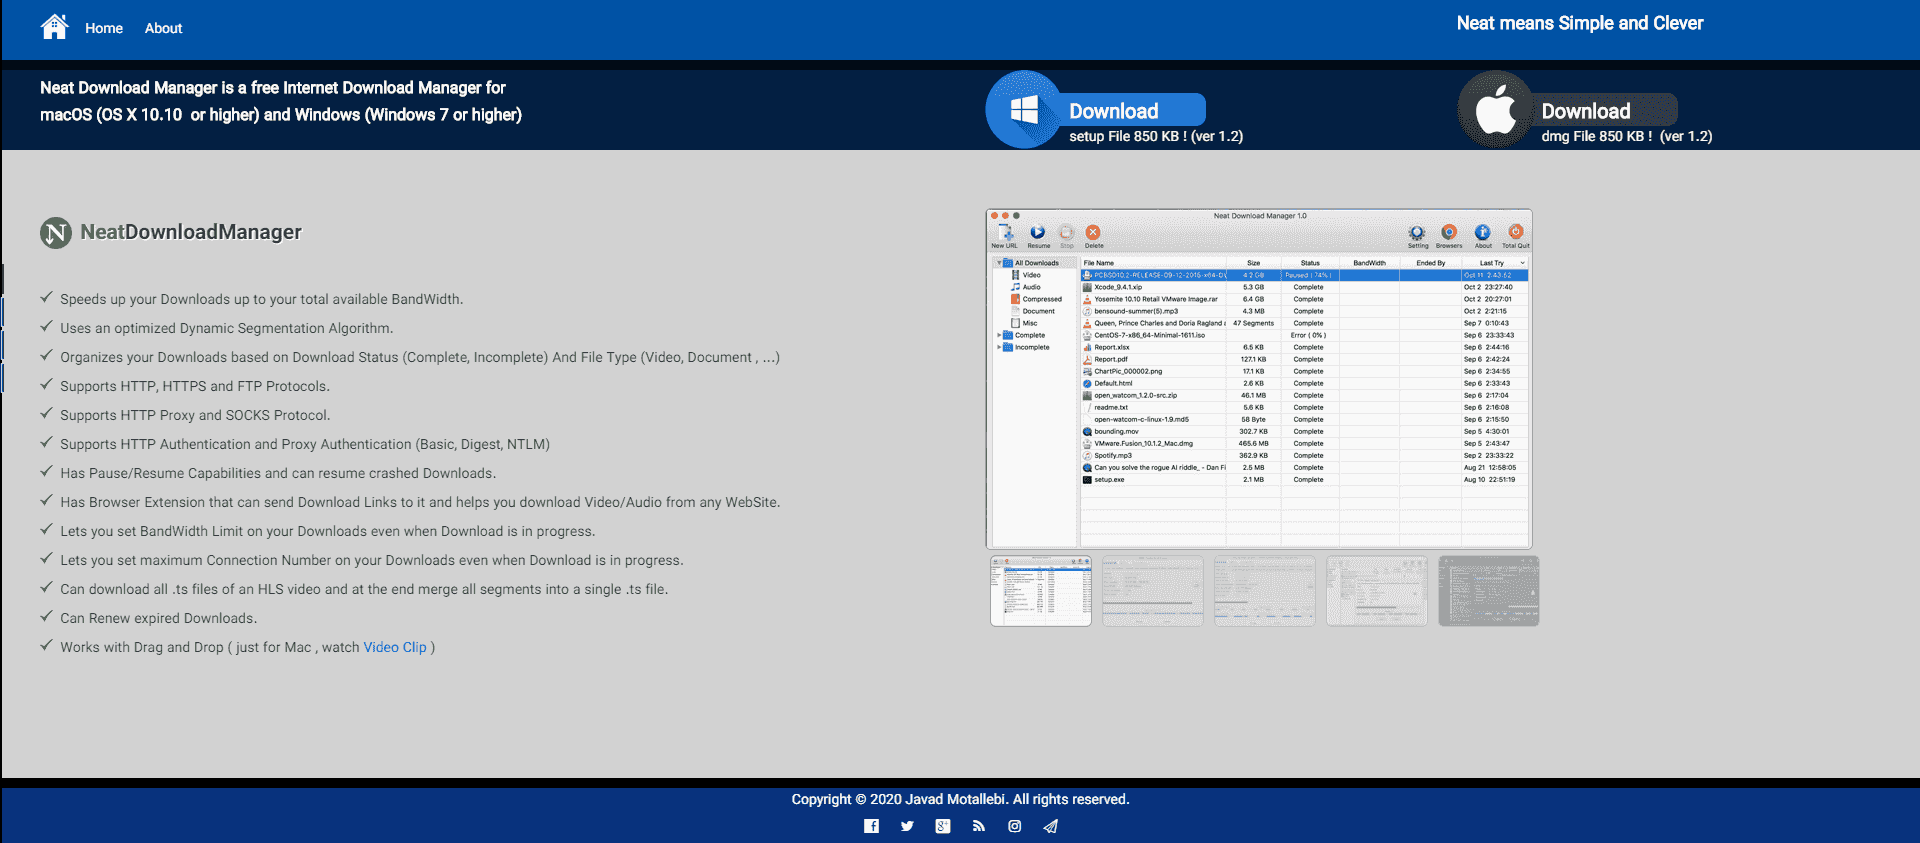Click the Telegram paper plane icon
The image size is (1920, 843).
1050,826
